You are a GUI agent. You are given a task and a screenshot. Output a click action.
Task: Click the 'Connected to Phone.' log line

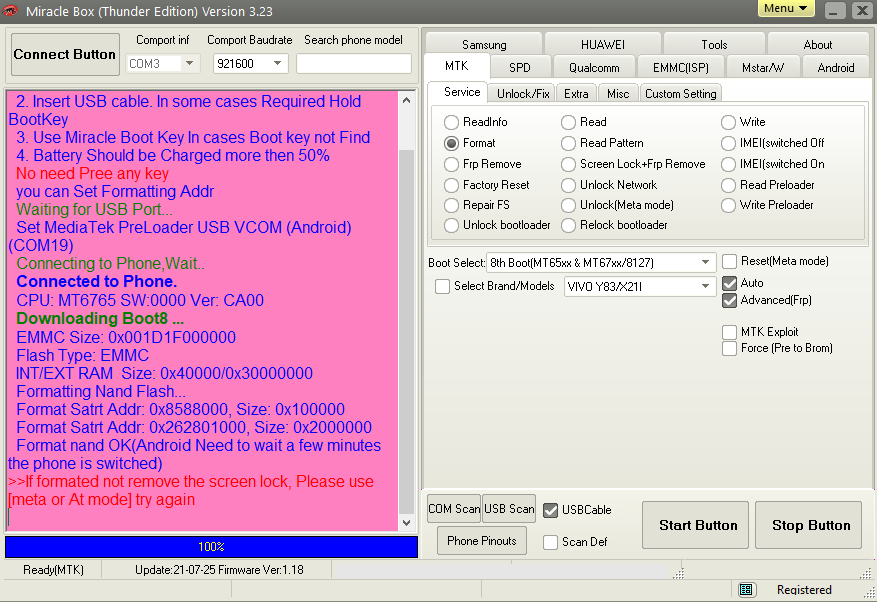(97, 281)
